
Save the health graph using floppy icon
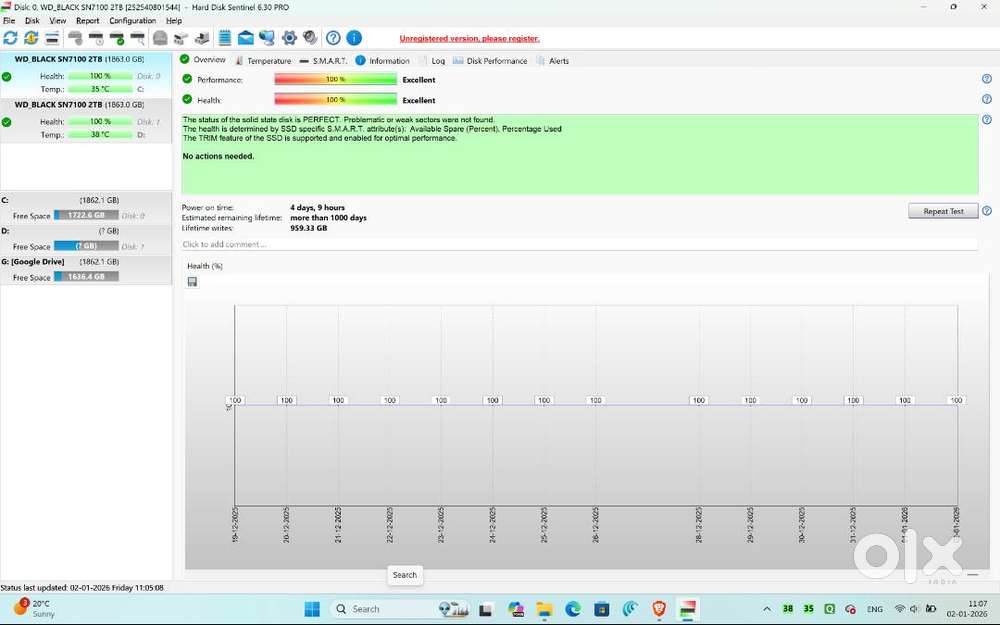coord(192,282)
